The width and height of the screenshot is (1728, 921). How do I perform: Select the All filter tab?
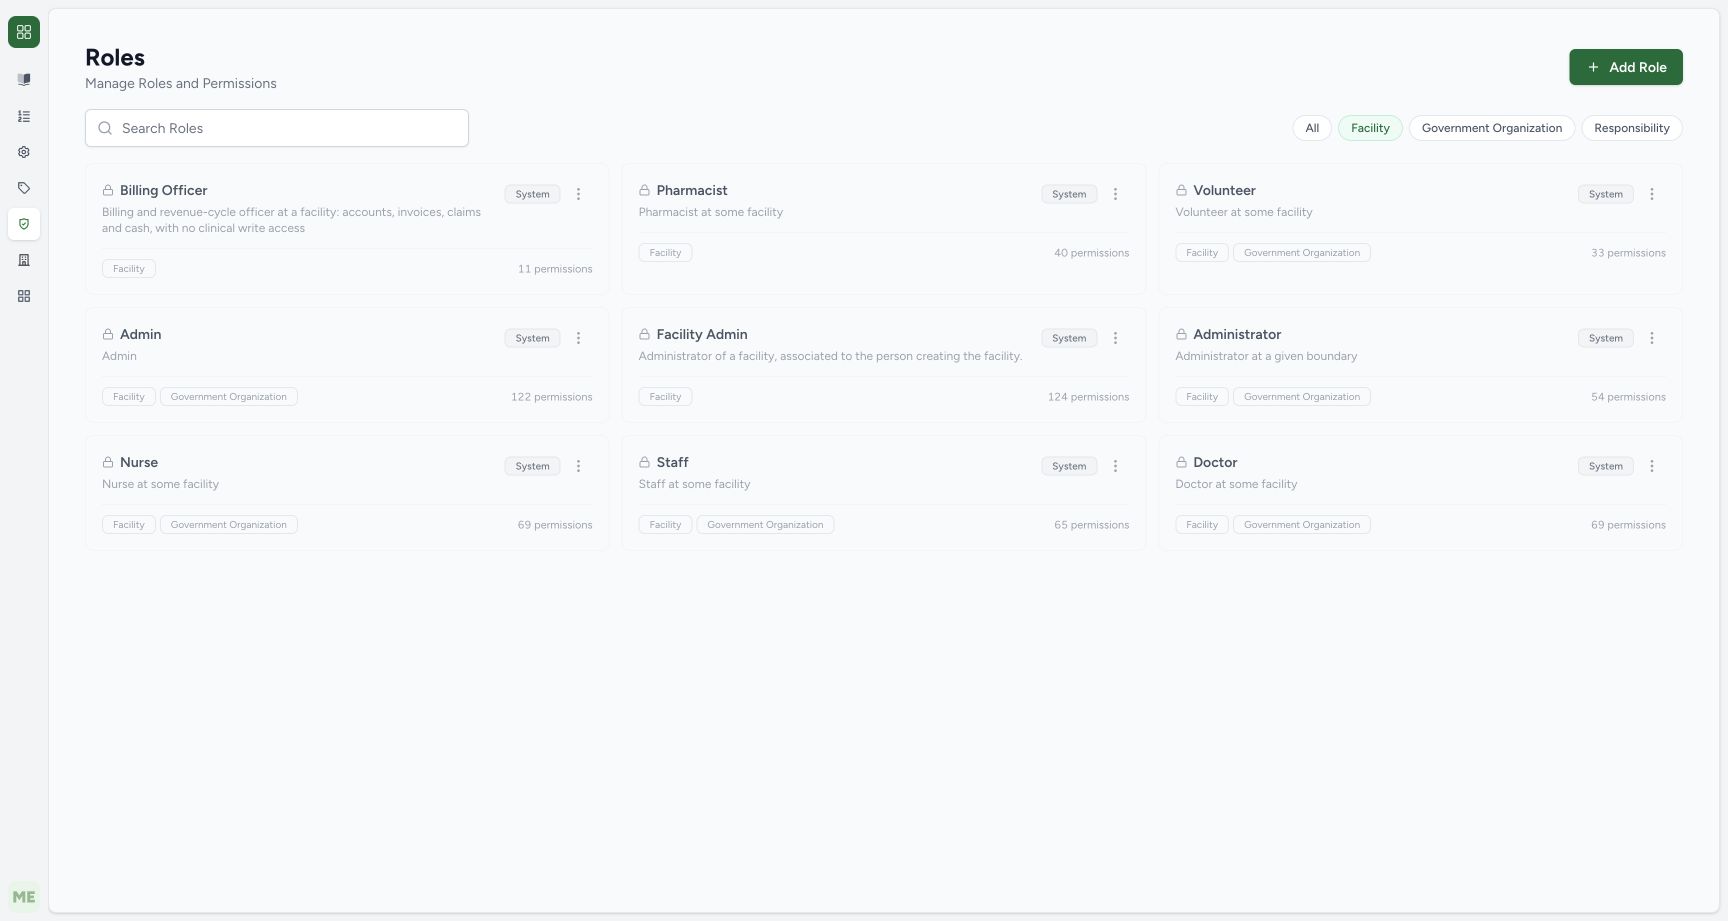[1312, 128]
